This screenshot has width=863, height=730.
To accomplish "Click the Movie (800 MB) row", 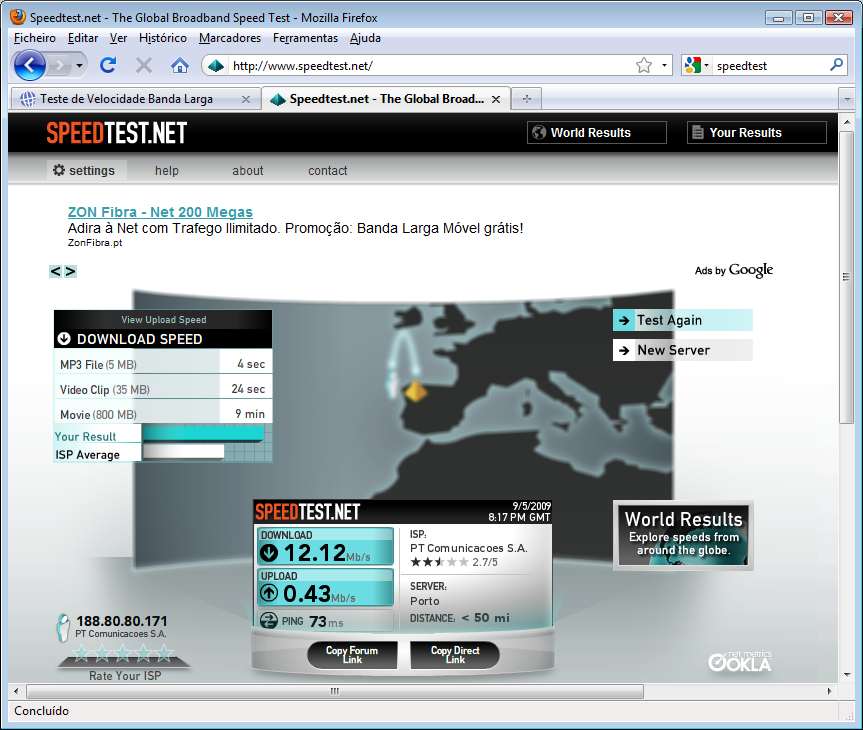I will (x=163, y=414).
